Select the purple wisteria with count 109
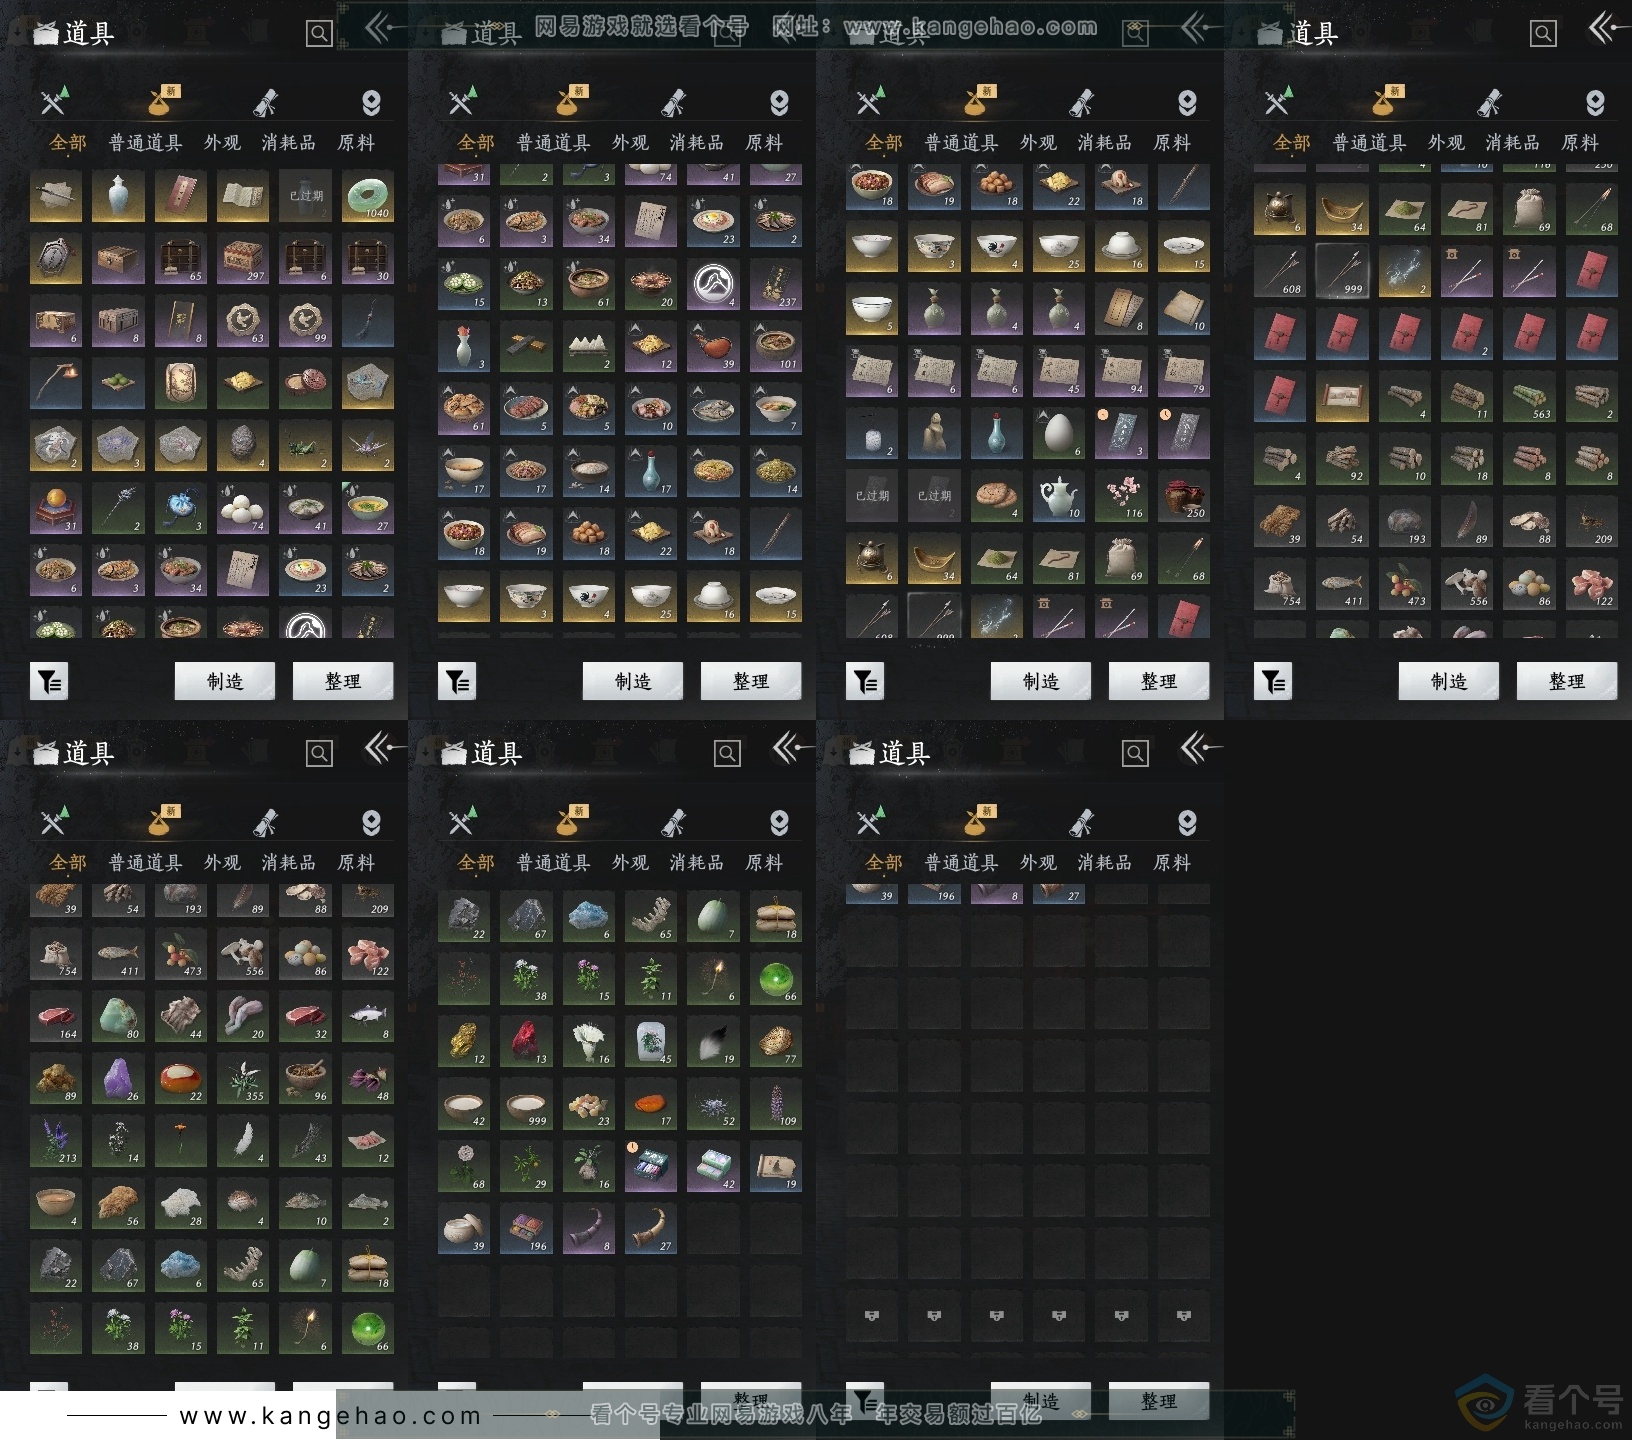This screenshot has width=1632, height=1440. coord(775,1103)
